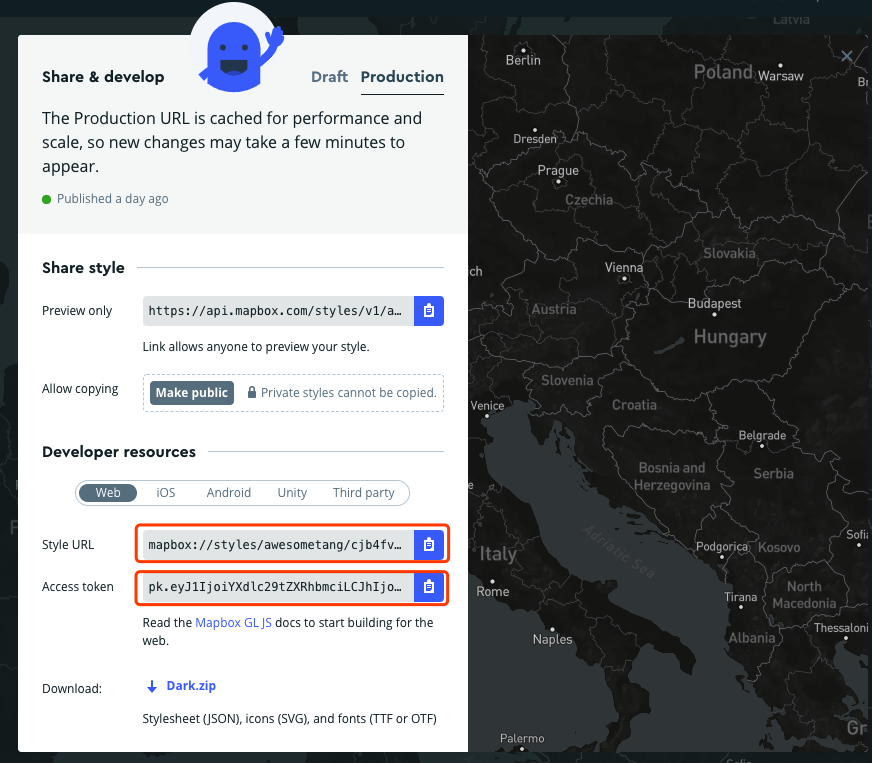This screenshot has height=763, width=872.
Task: Select the Third party platform option
Action: click(x=364, y=493)
